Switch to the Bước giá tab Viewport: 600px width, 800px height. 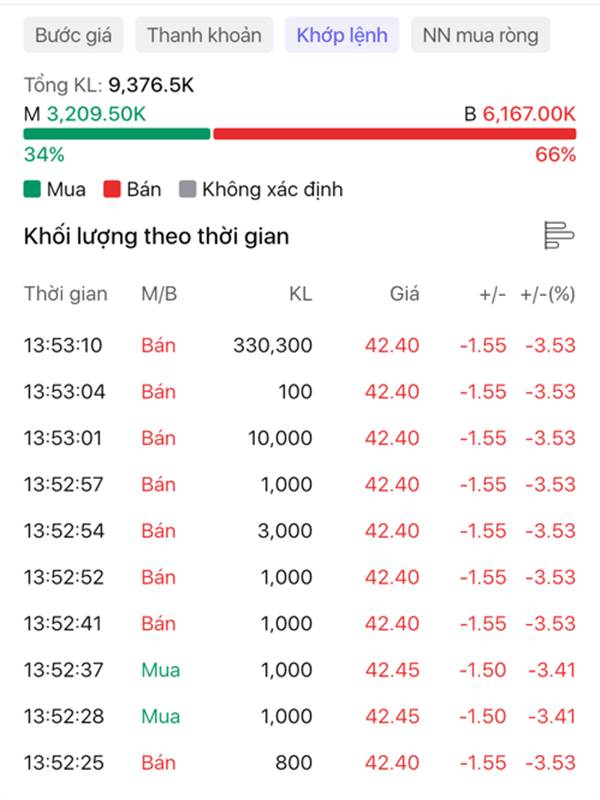pos(73,36)
